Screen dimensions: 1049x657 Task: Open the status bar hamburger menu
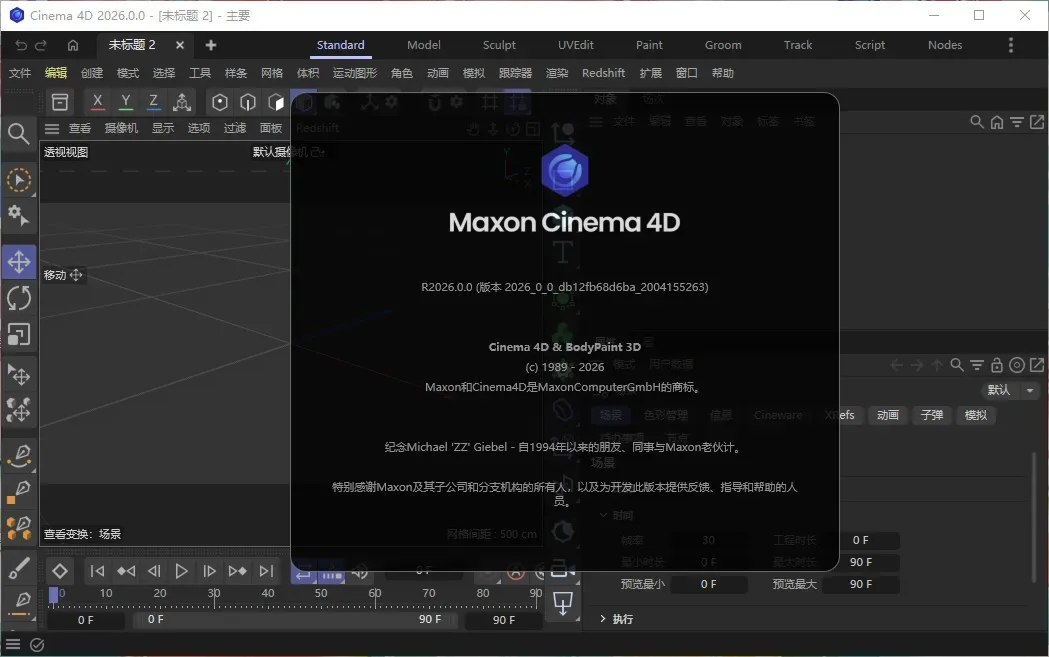(x=13, y=644)
